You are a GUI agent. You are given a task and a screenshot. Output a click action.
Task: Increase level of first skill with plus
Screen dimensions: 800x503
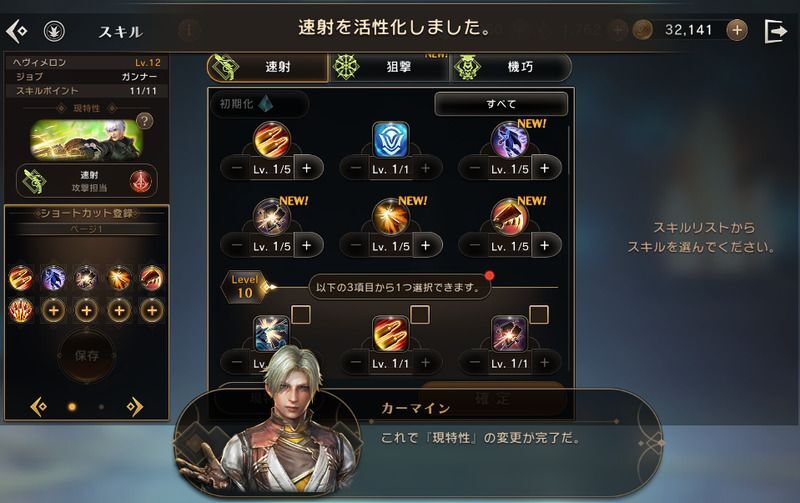pos(307,168)
